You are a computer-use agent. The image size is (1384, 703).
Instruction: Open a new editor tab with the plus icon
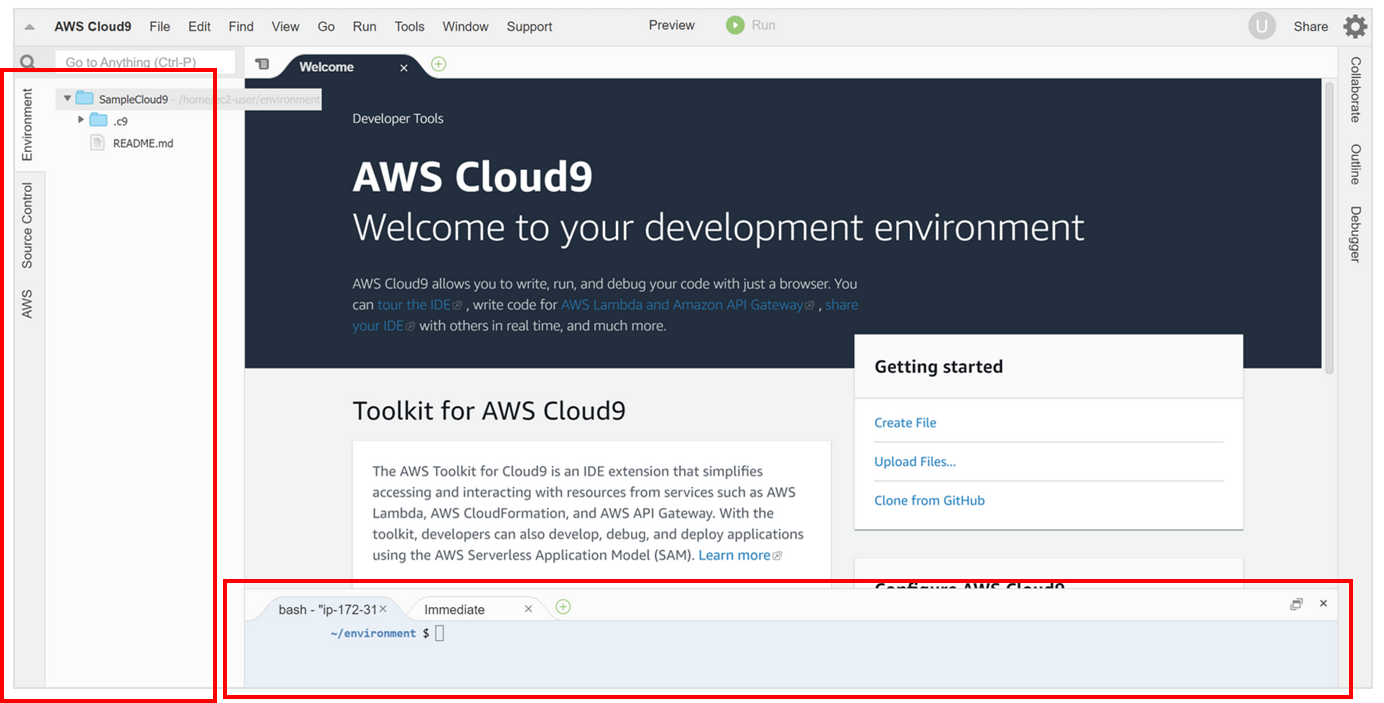tap(438, 62)
